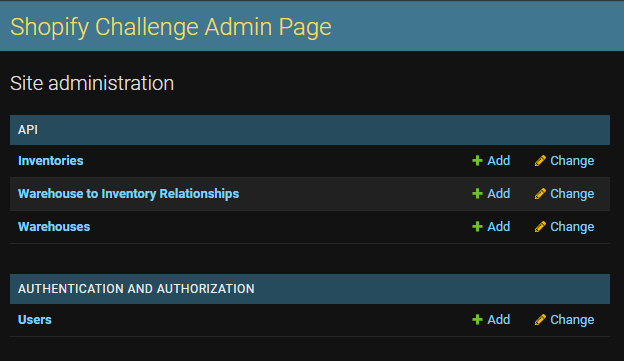Open the Inventories model list
The image size is (624, 361).
51,161
